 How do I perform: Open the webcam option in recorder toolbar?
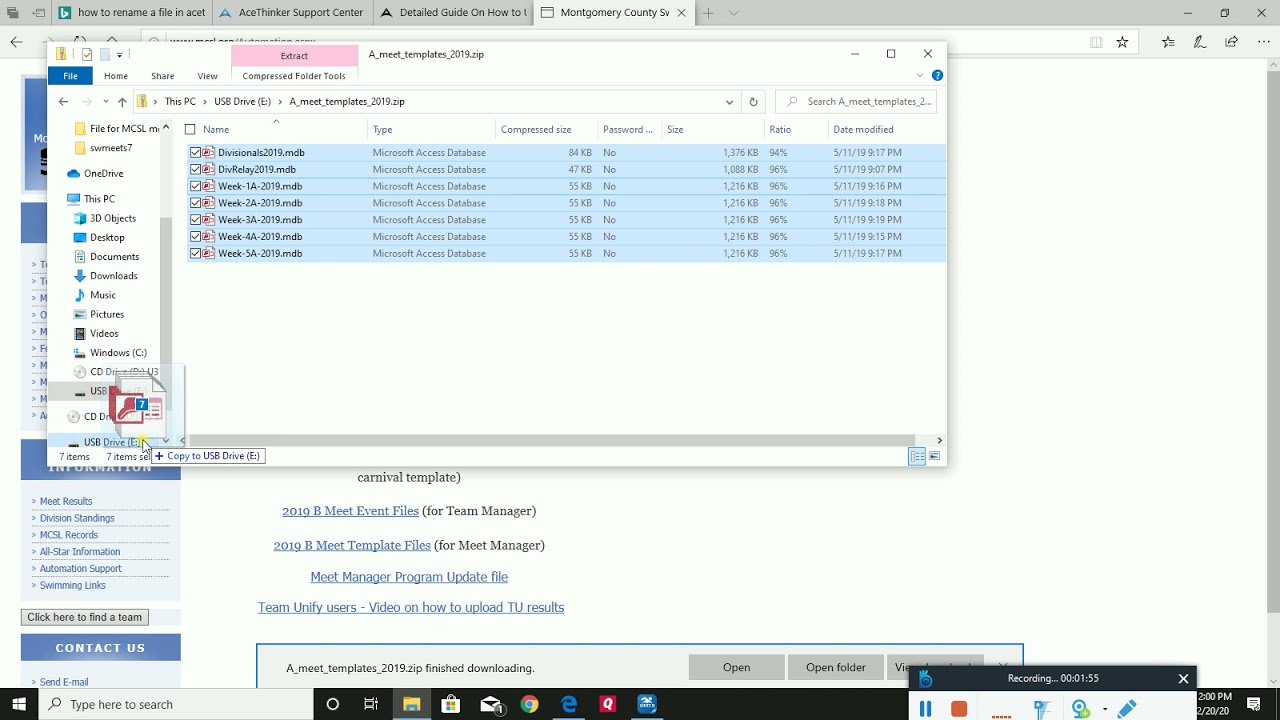tap(1080, 708)
